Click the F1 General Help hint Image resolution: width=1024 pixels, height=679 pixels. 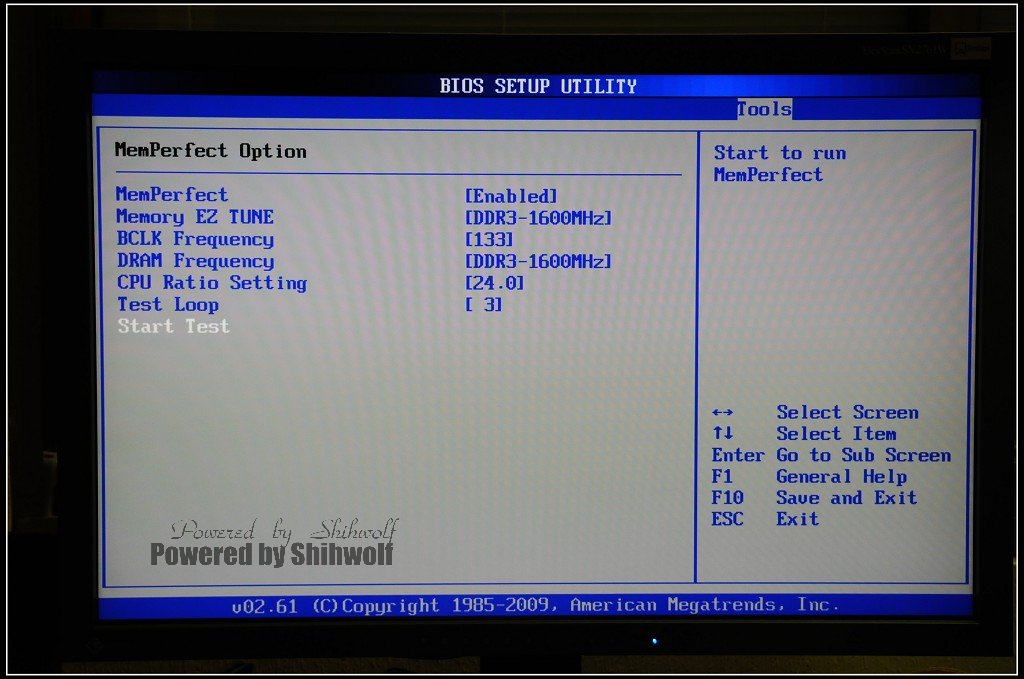809,477
